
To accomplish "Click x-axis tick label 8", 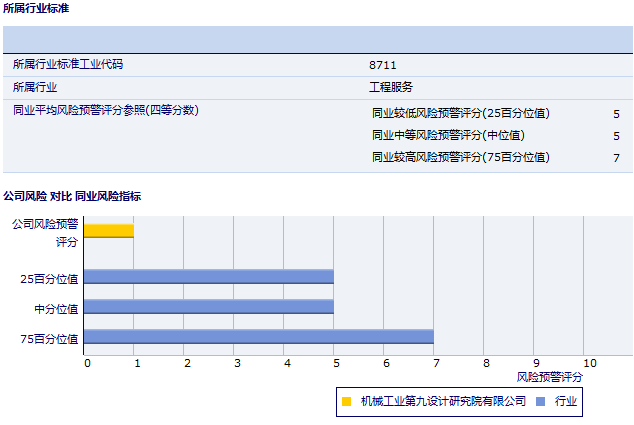I will [x=486, y=363].
